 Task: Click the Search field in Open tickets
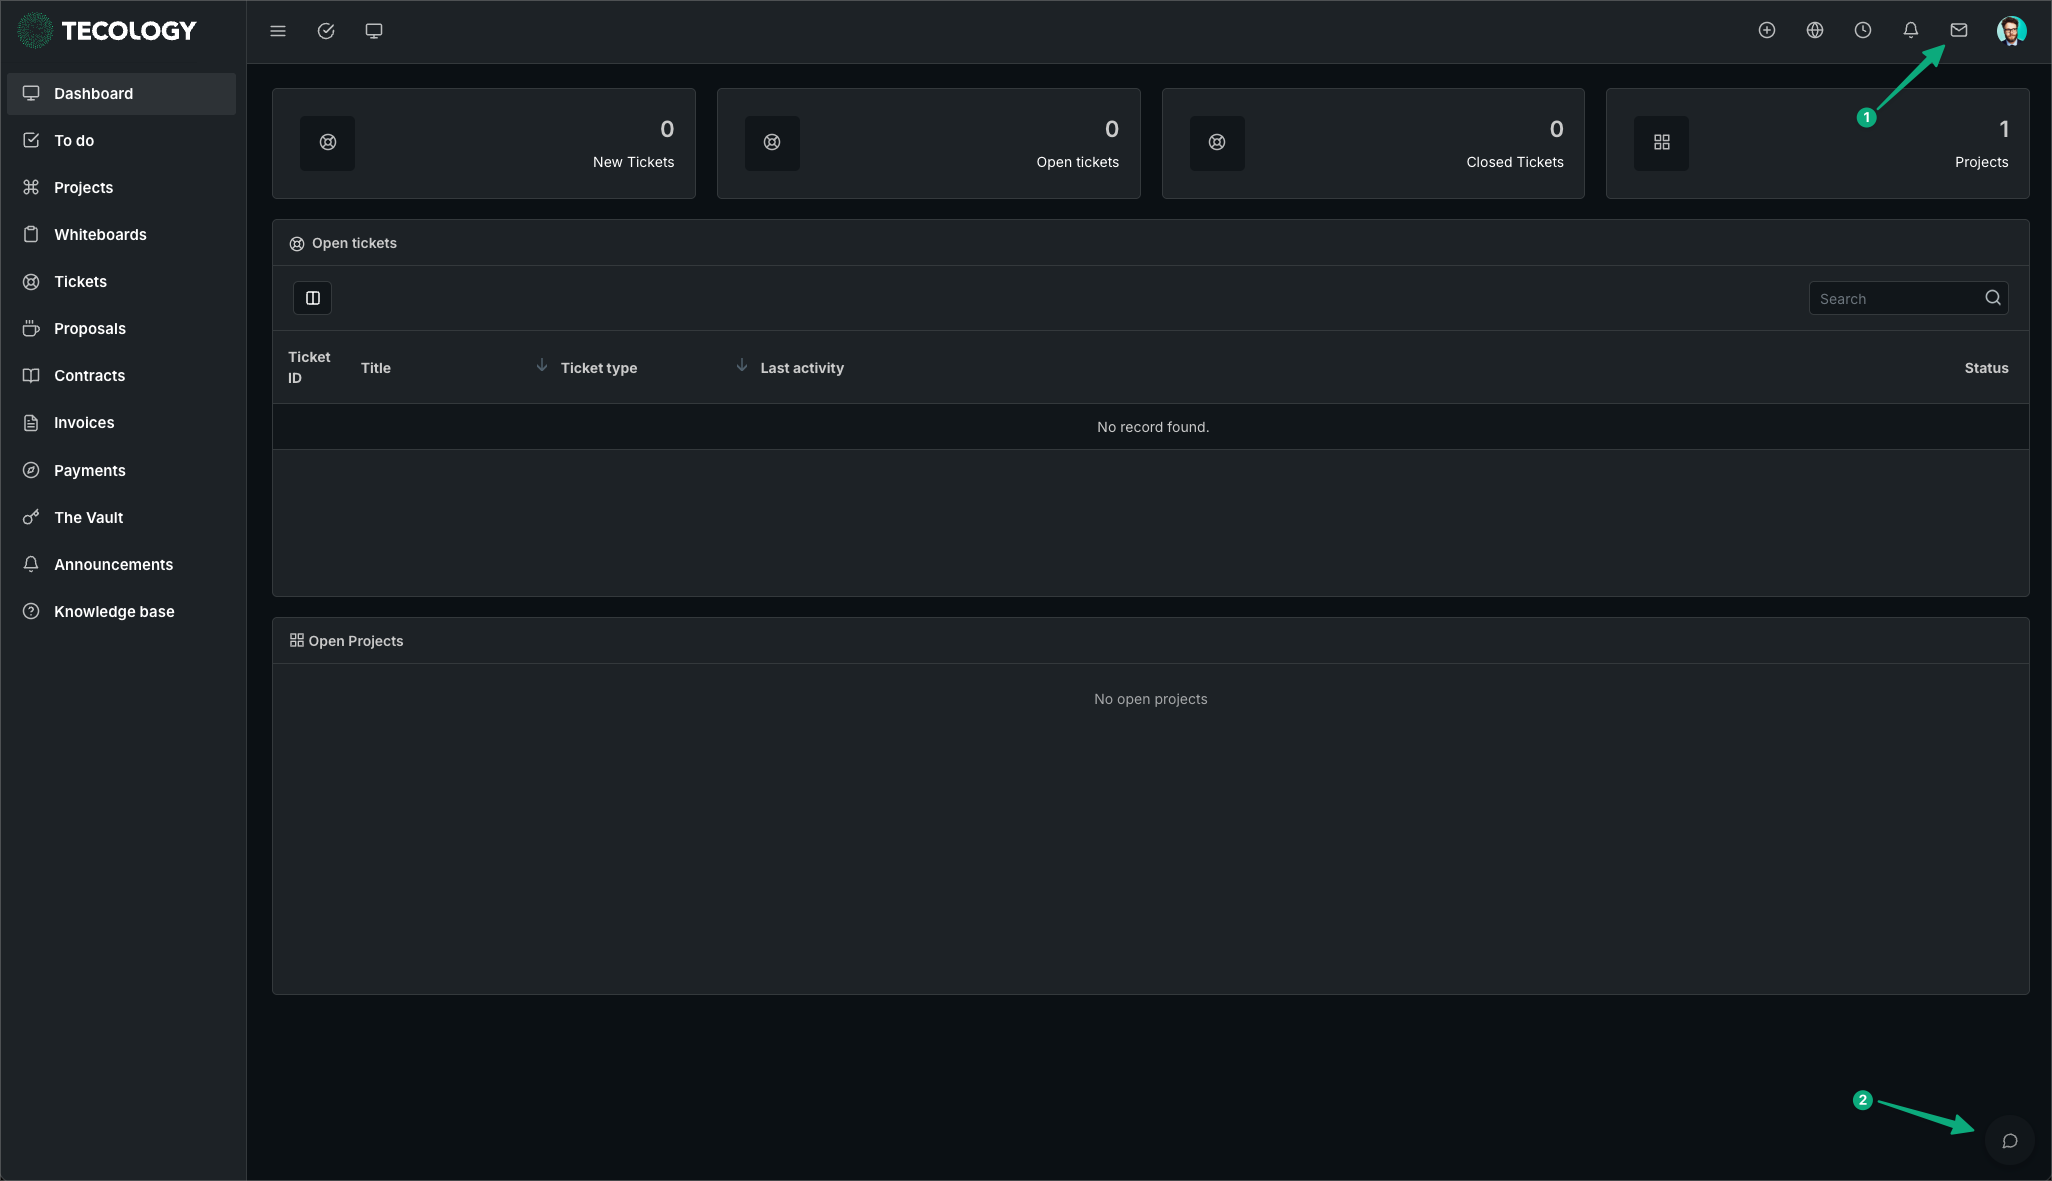(x=1895, y=299)
